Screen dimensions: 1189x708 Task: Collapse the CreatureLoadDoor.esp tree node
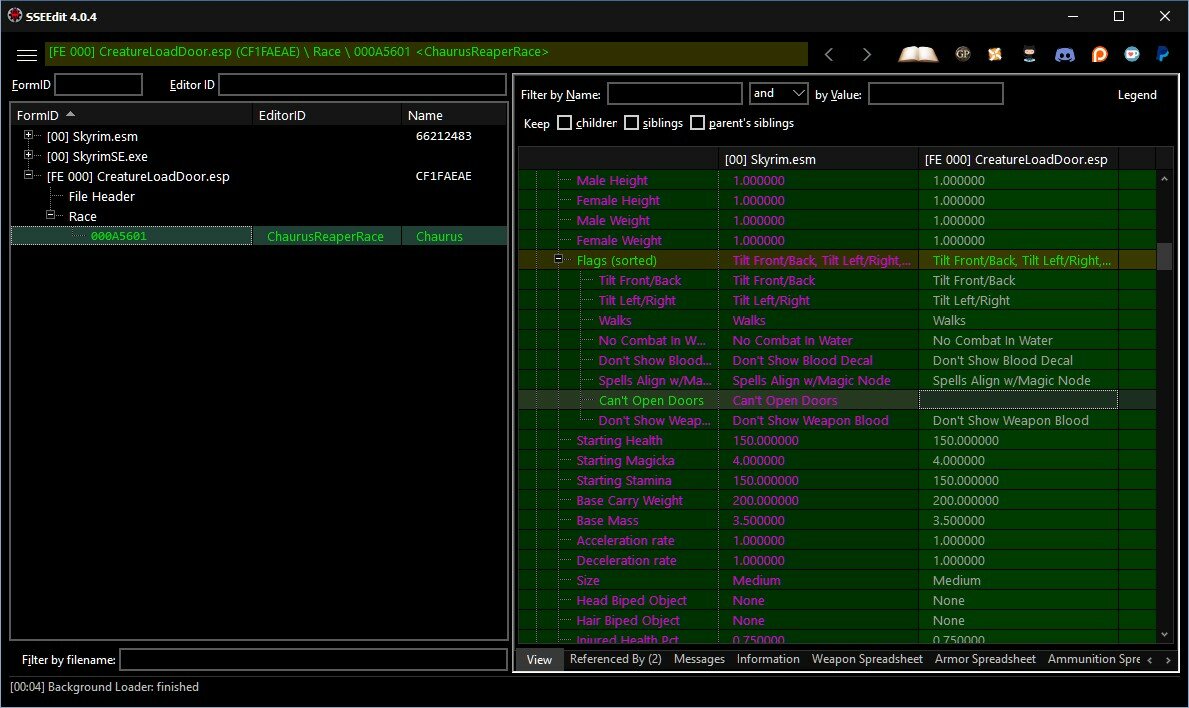click(28, 175)
